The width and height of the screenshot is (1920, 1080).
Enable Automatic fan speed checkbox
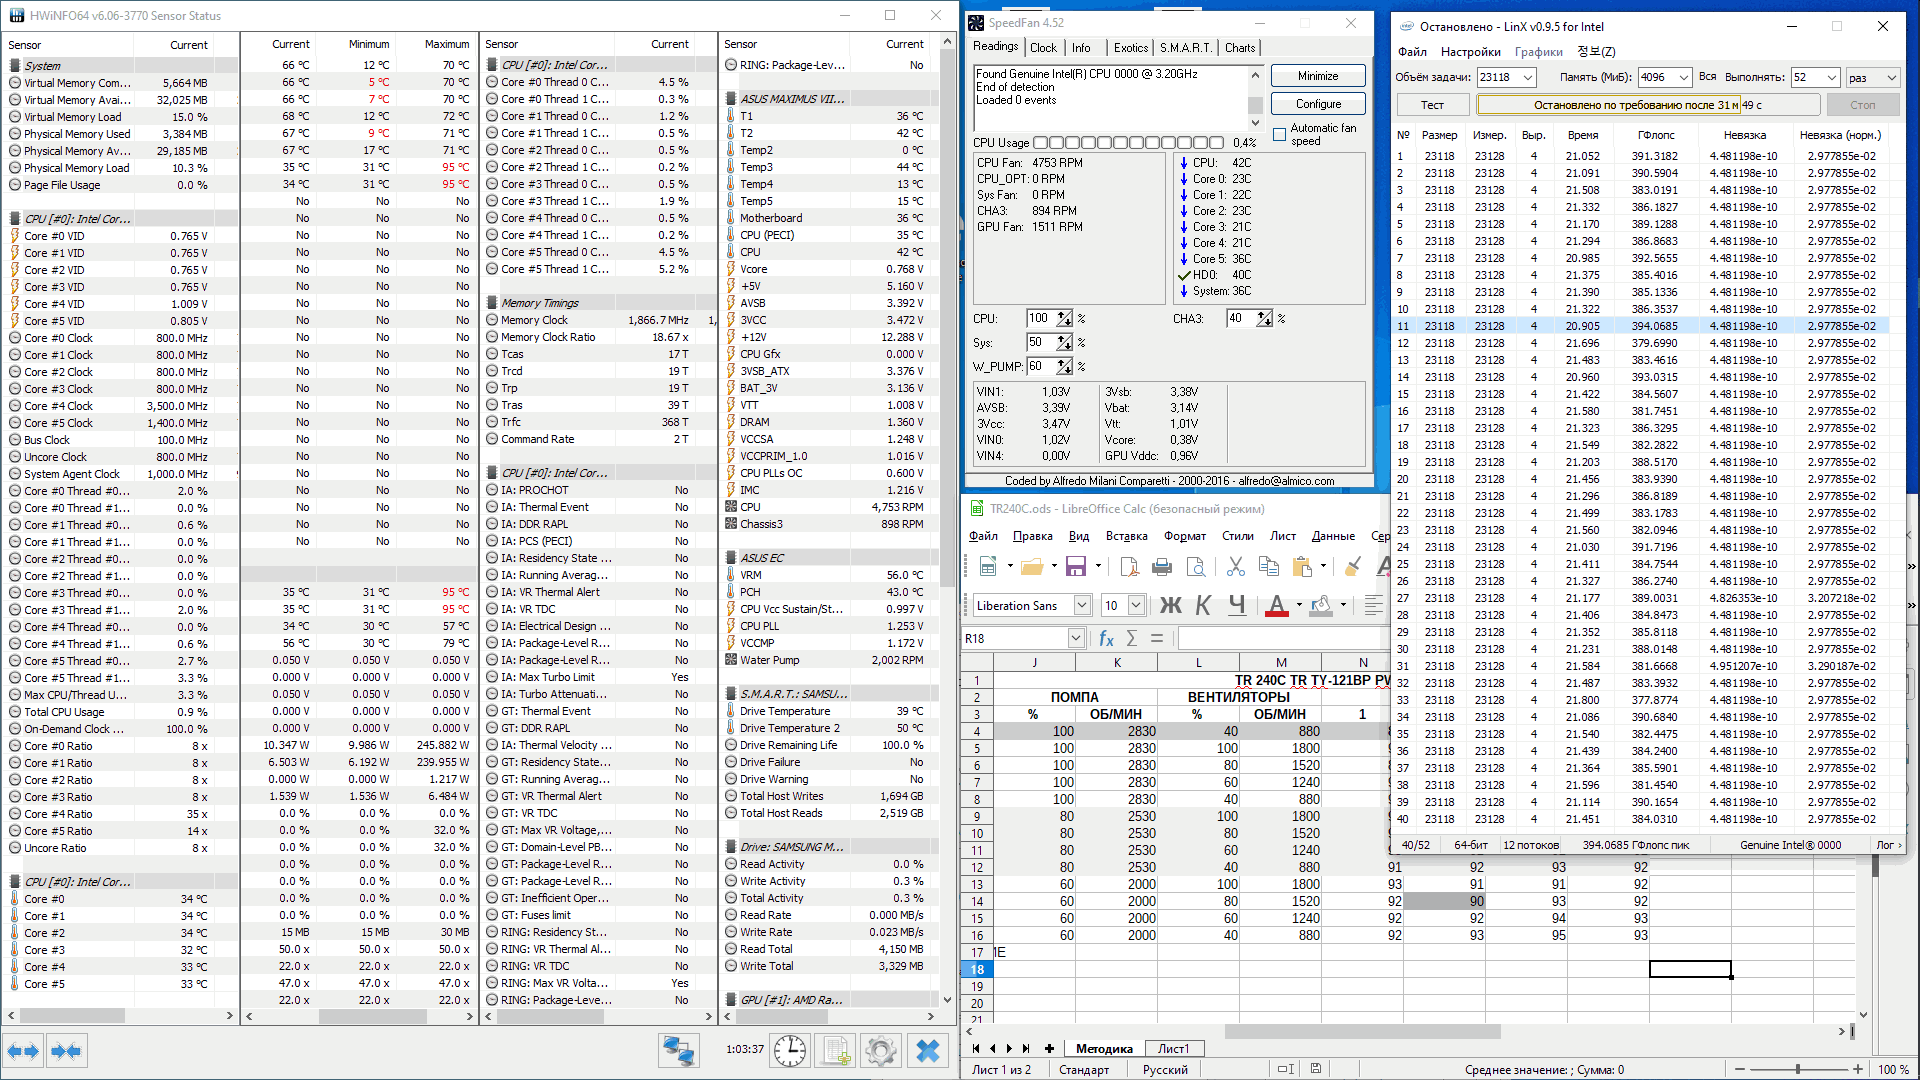pyautogui.click(x=1279, y=134)
